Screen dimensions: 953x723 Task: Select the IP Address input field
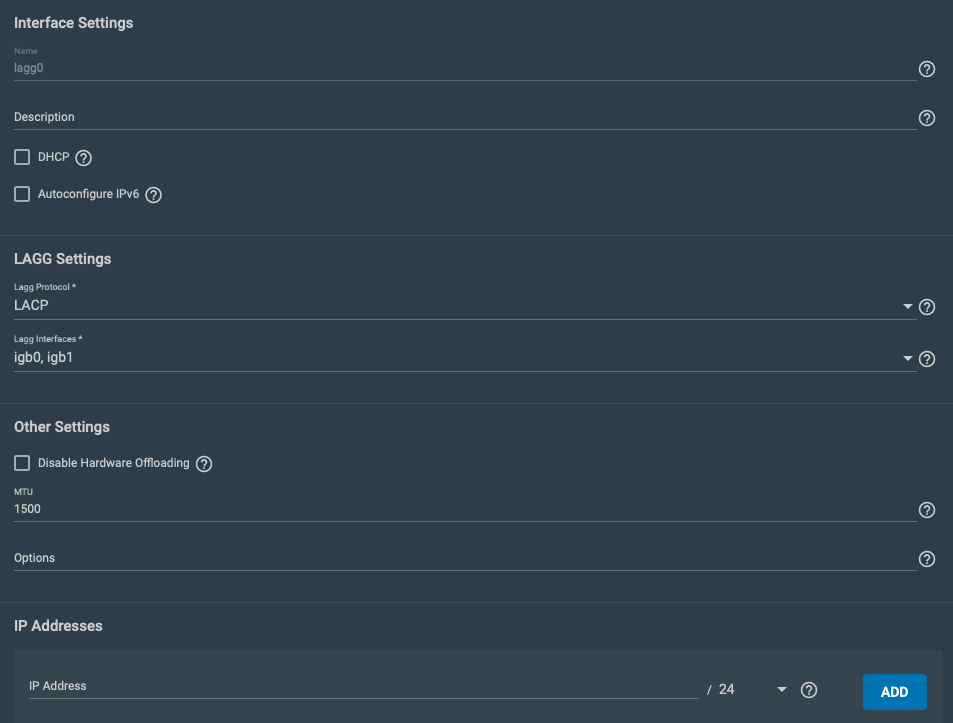(363, 687)
